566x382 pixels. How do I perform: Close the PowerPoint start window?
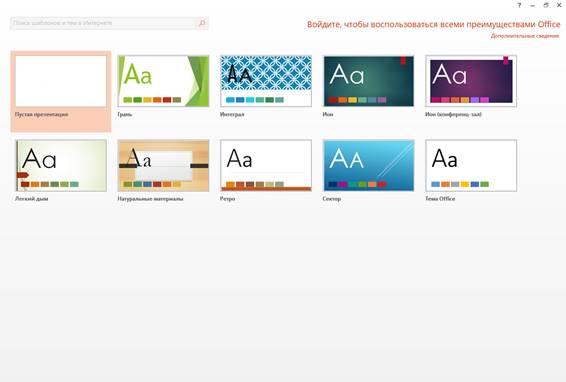click(x=559, y=5)
